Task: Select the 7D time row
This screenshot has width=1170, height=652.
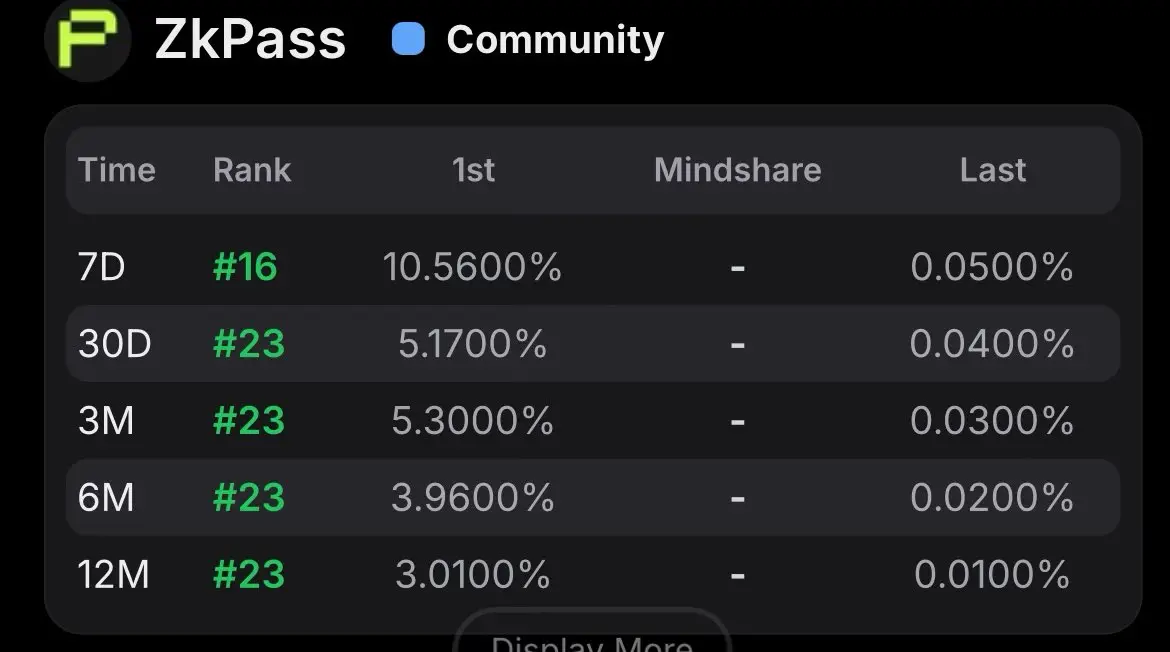Action: coord(101,267)
